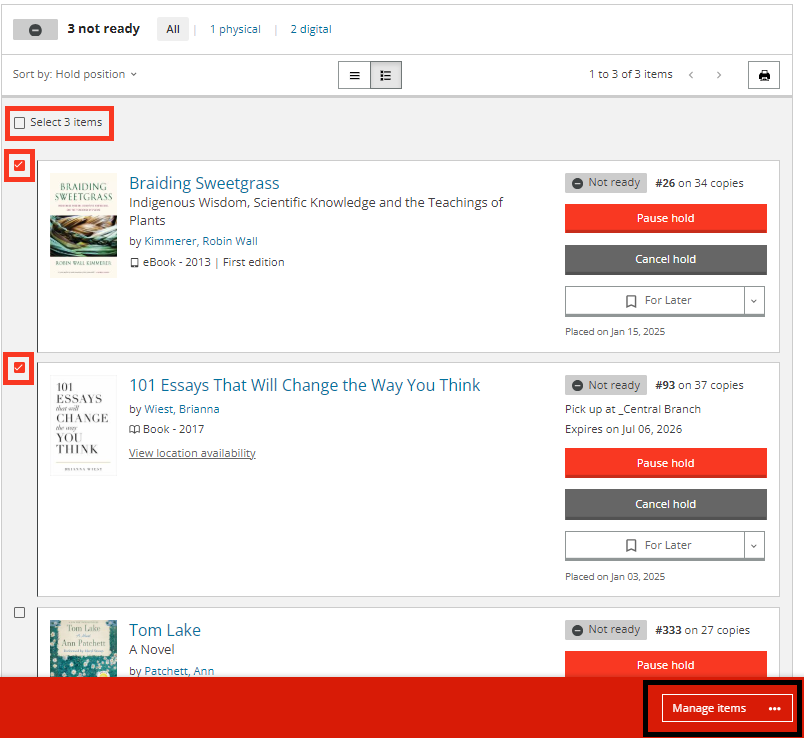
Task: Select the All filter tab
Action: pyautogui.click(x=173, y=29)
